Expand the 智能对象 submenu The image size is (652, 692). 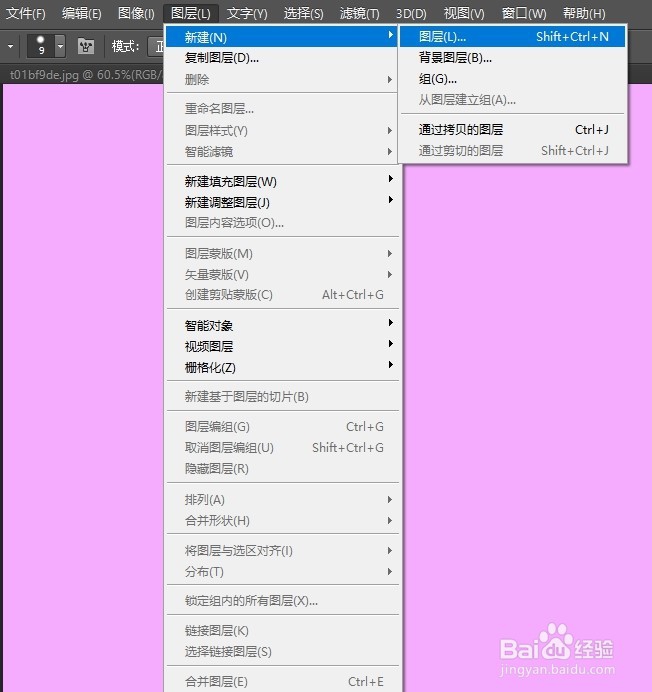[283, 326]
